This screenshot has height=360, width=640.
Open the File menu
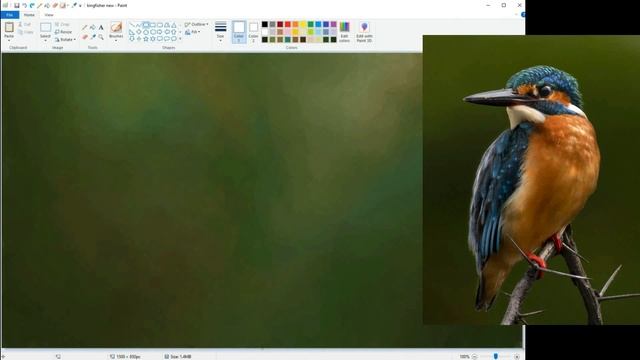tap(10, 15)
